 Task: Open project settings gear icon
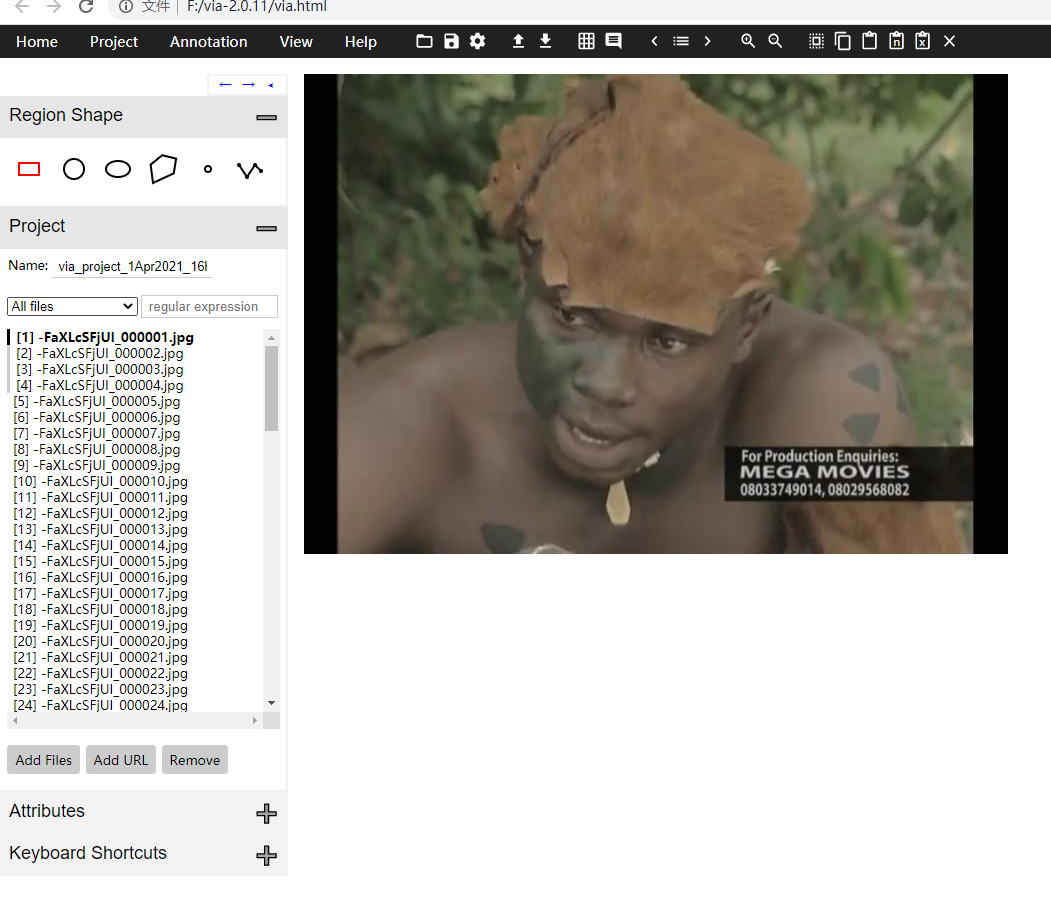coord(477,42)
